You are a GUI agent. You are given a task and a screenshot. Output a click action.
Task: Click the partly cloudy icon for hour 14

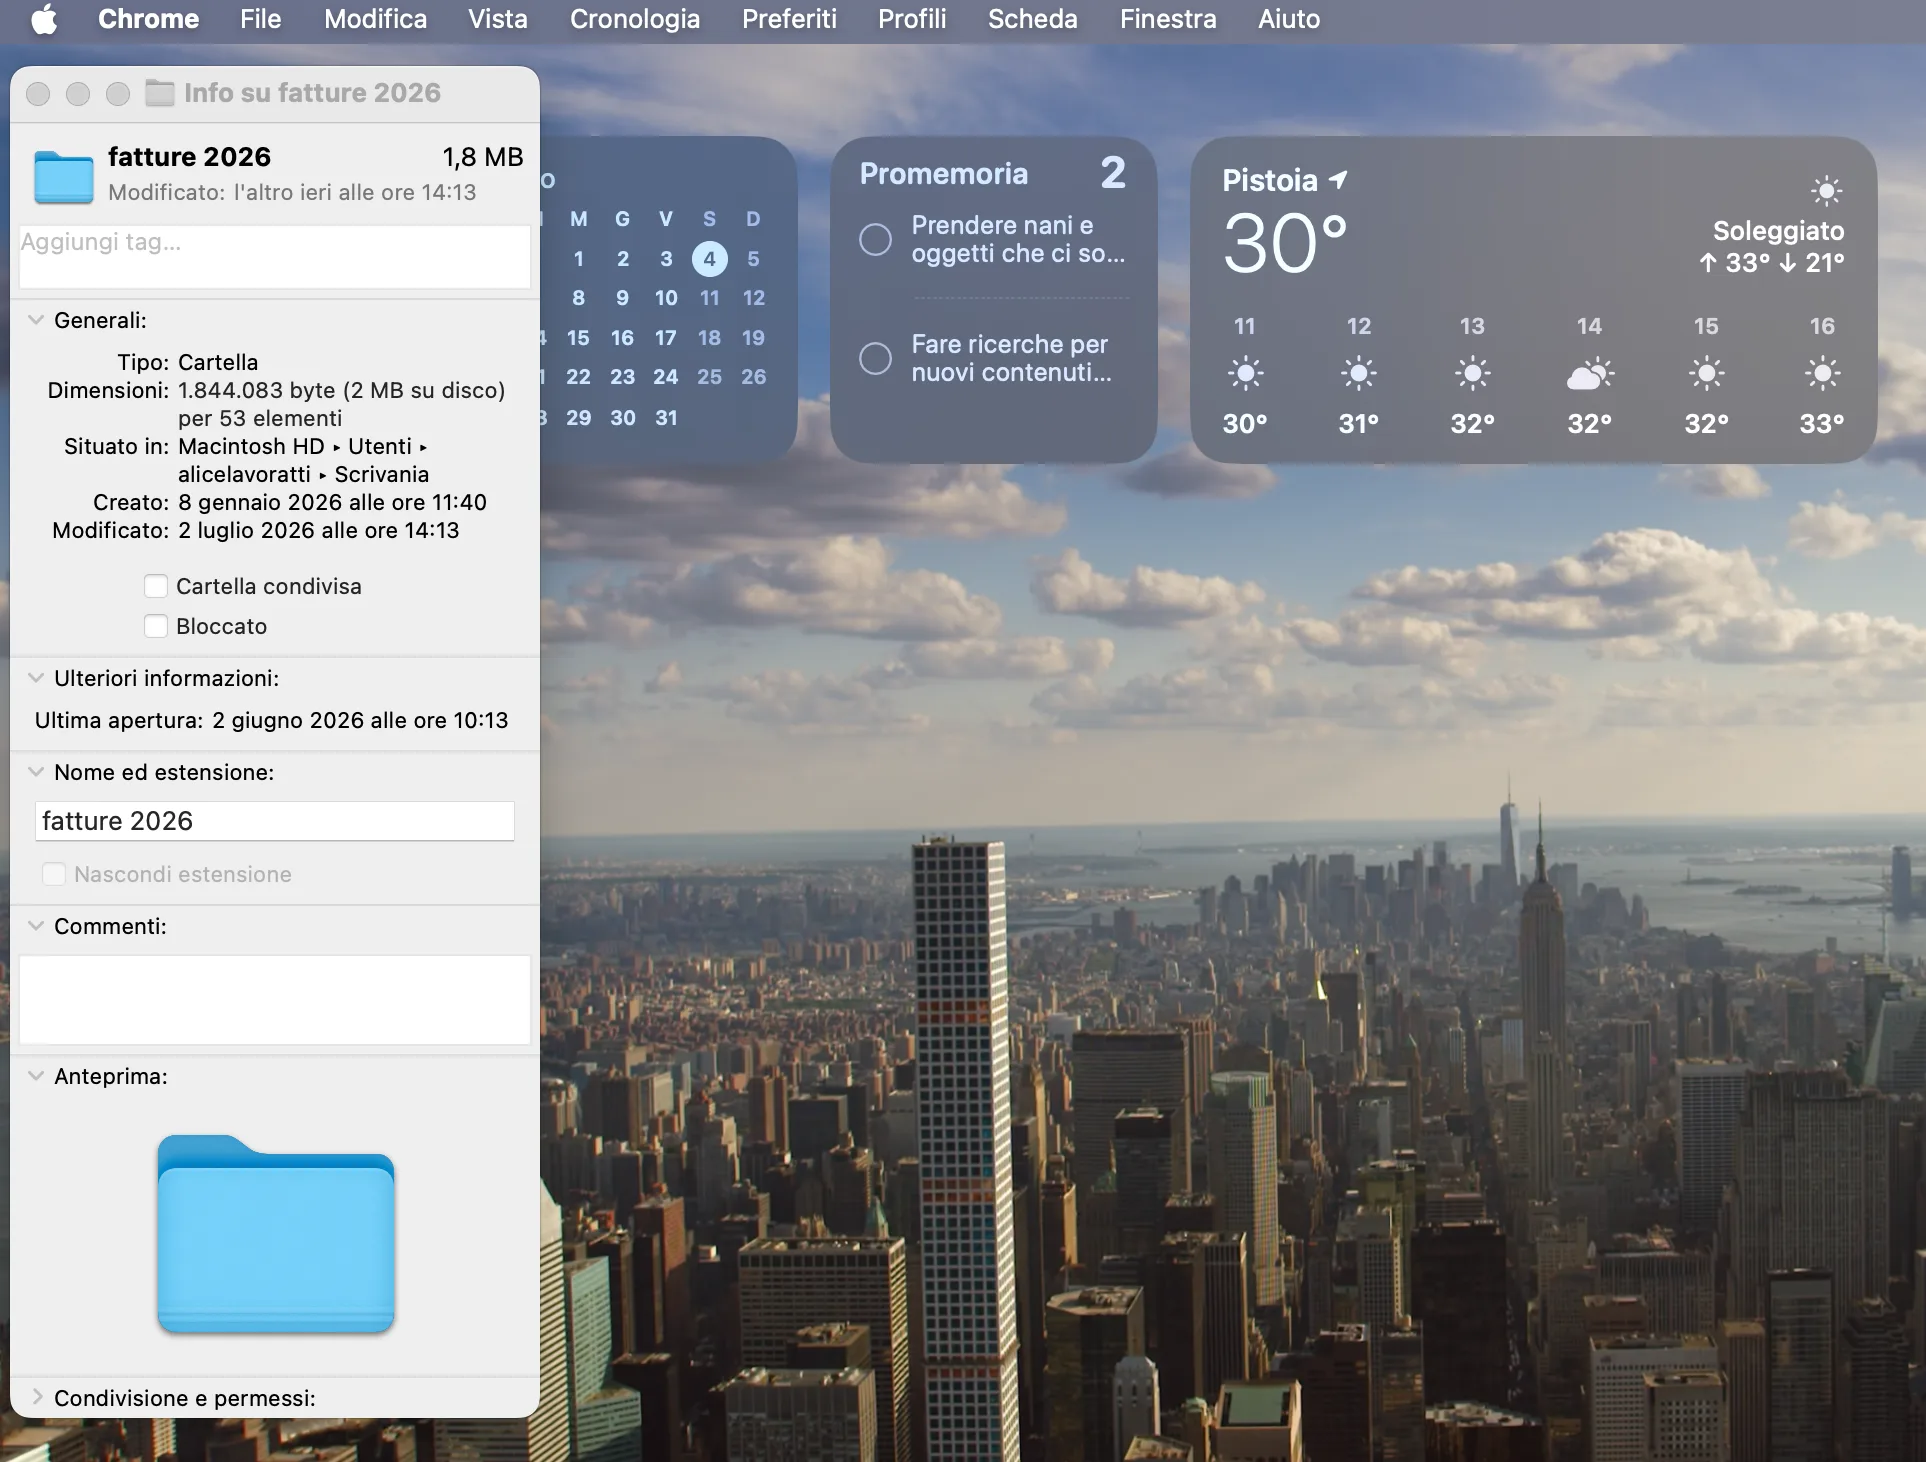pyautogui.click(x=1590, y=374)
